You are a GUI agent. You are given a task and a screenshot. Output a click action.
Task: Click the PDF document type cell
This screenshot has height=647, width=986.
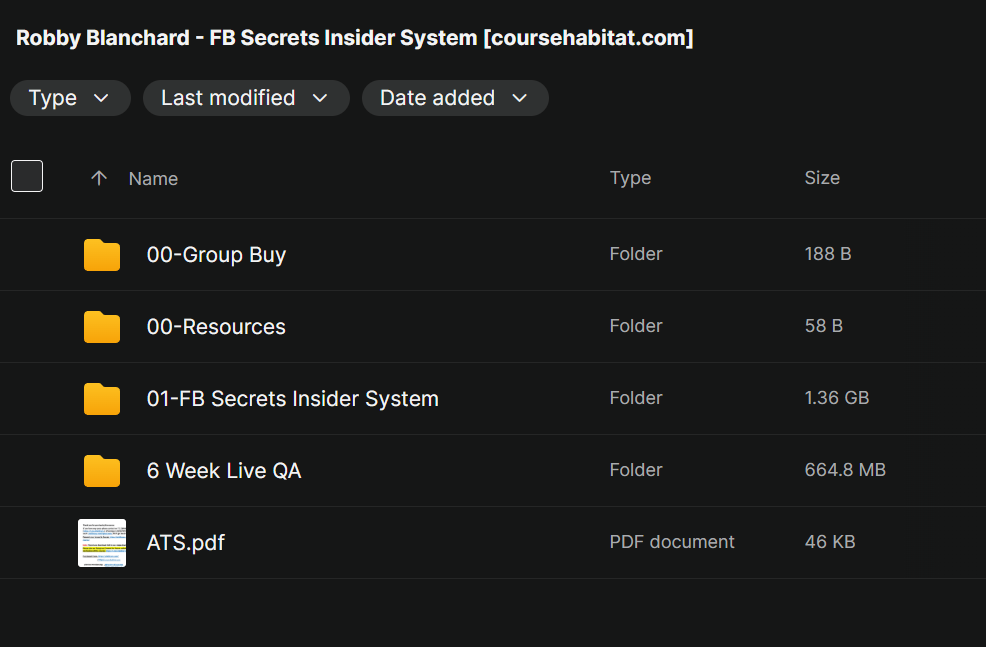[x=672, y=542]
